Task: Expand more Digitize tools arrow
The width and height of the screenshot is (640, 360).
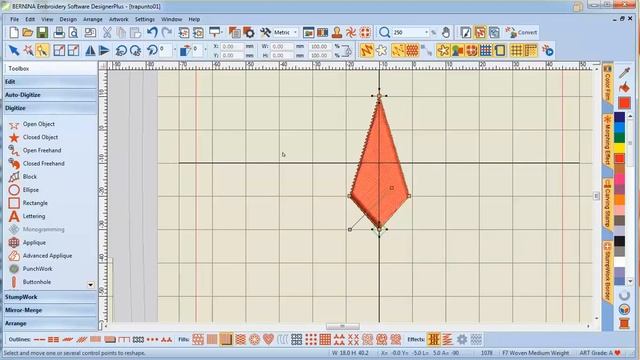Action: pyautogui.click(x=91, y=285)
